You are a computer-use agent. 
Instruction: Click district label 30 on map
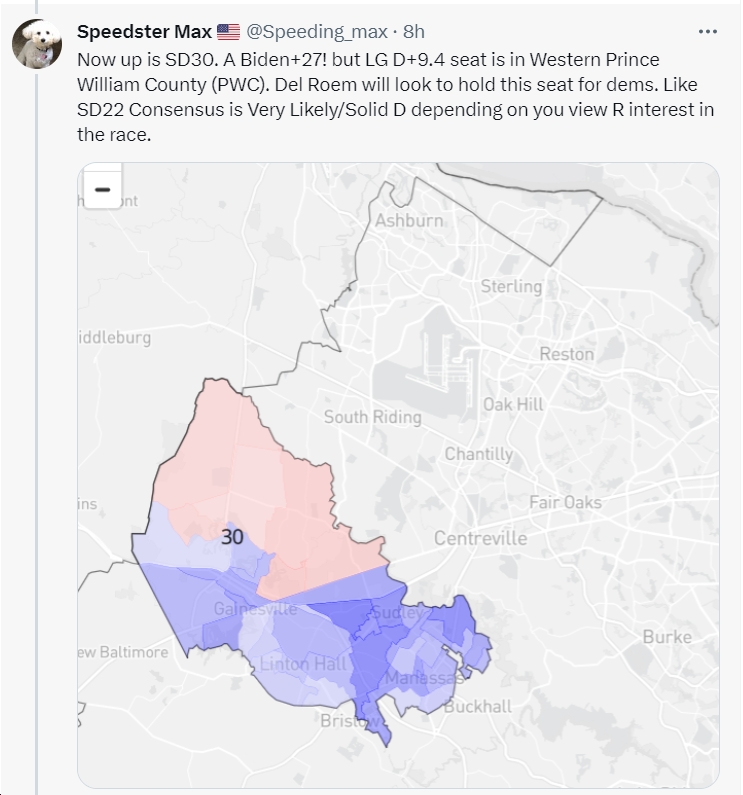(x=232, y=537)
